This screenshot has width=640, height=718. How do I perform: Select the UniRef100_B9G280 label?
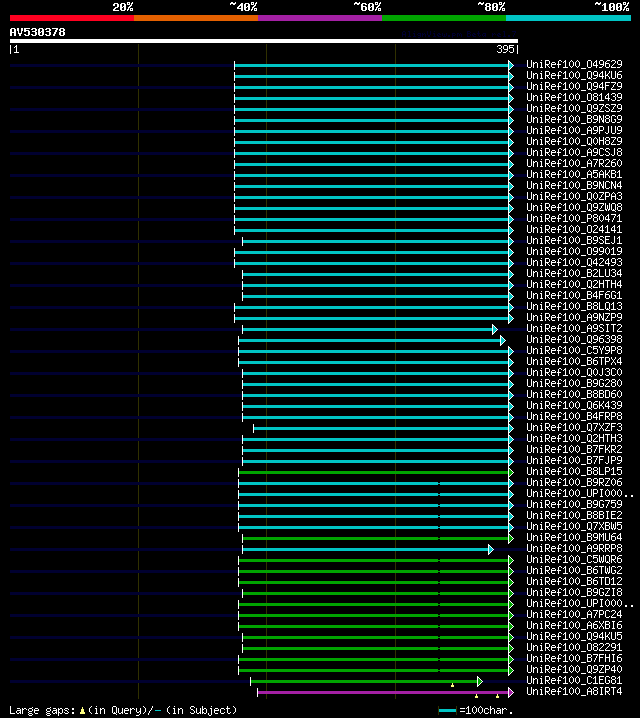point(574,383)
